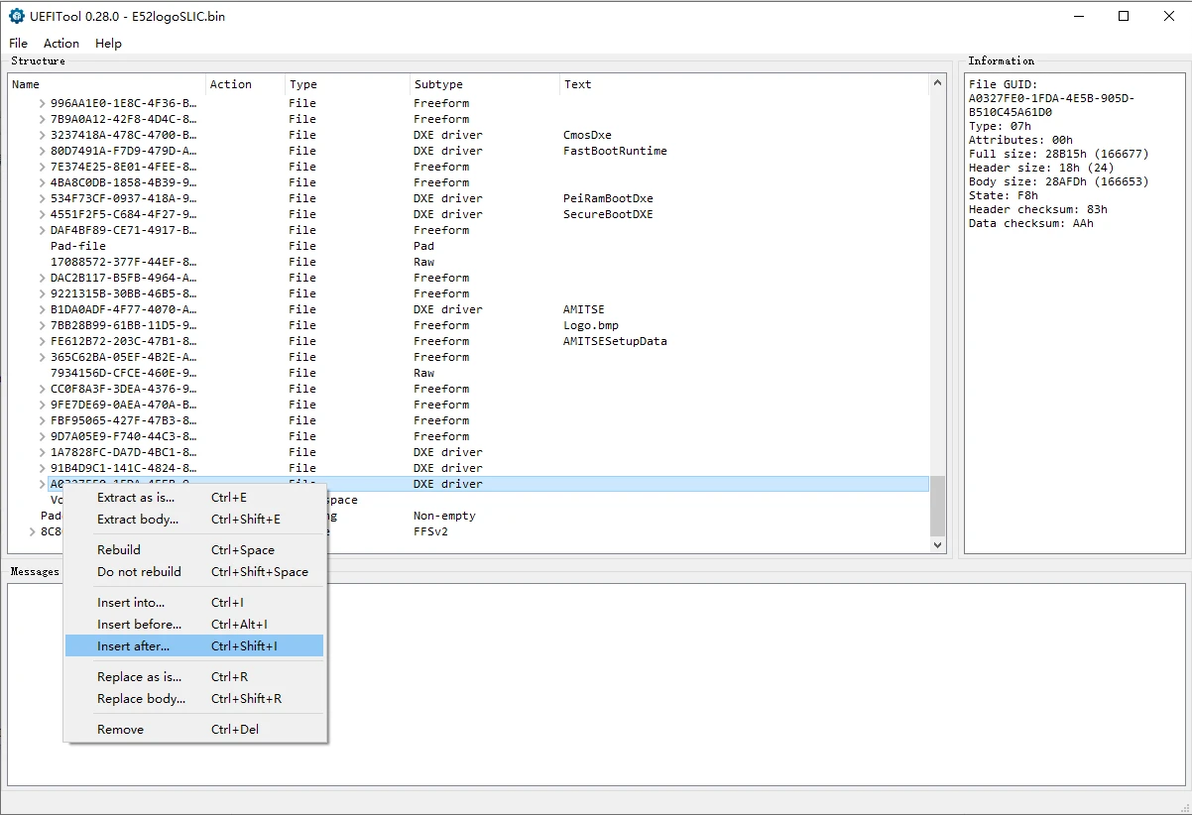1192x815 pixels.
Task: Click the Subtype column header
Action: click(484, 84)
